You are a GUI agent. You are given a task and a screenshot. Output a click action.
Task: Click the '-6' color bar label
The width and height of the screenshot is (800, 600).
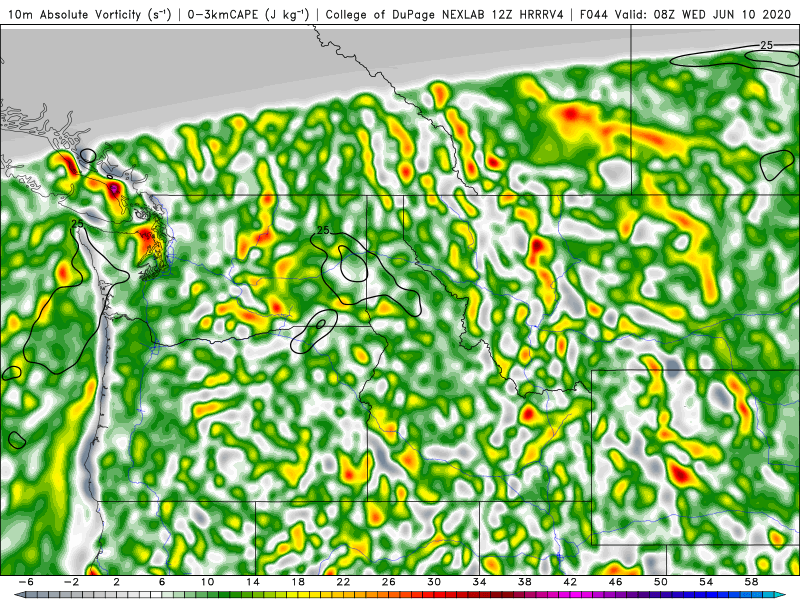[x=26, y=582]
